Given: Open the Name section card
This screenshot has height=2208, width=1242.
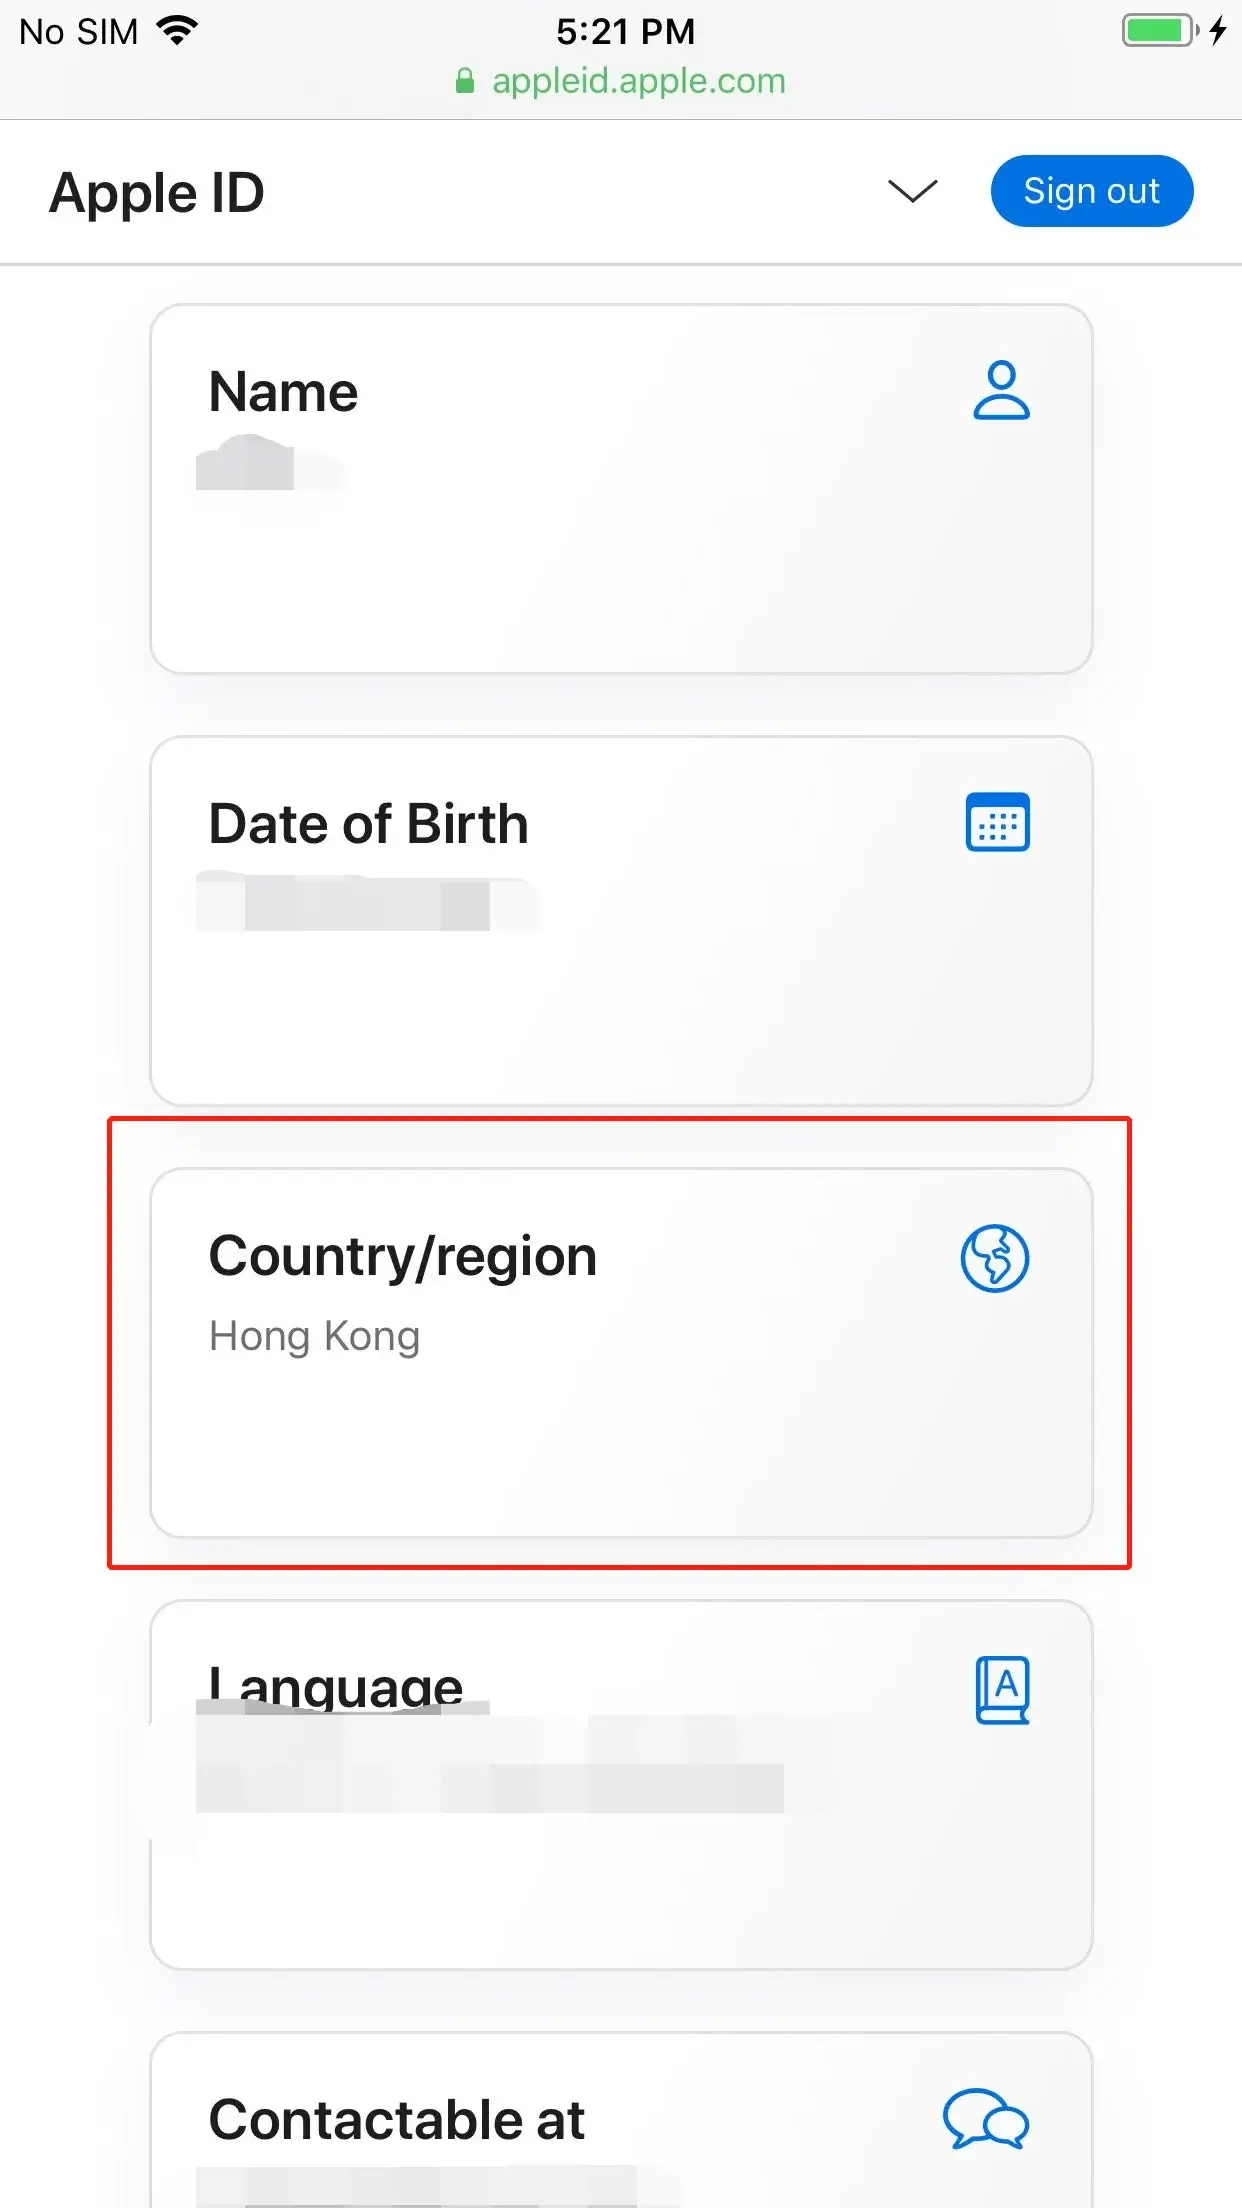Looking at the screenshot, I should 620,487.
